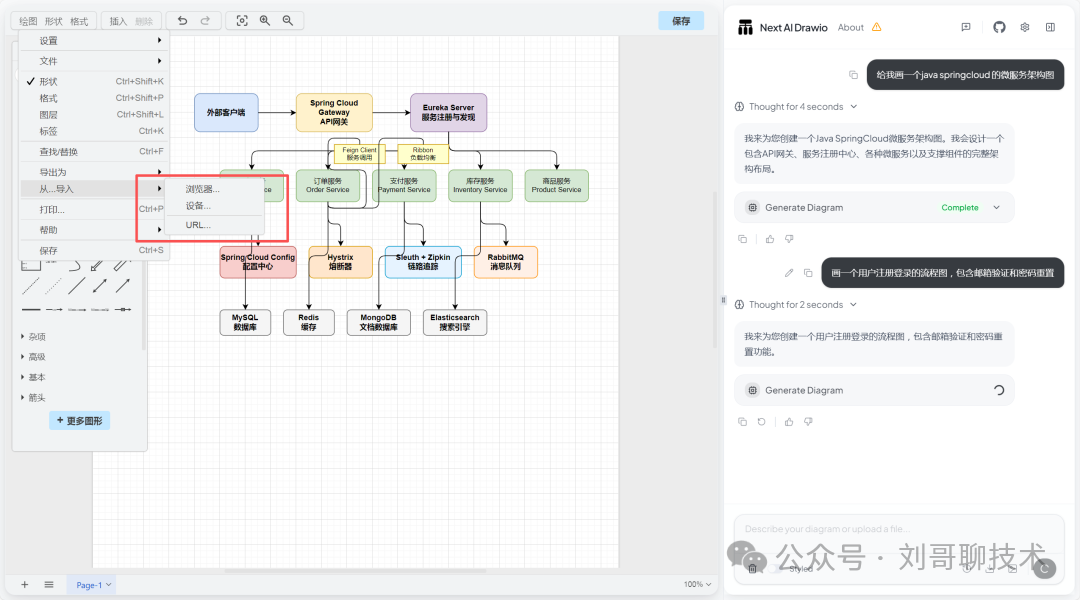Image resolution: width=1080 pixels, height=600 pixels.
Task: Click the 更多图形 button
Action: point(79,421)
